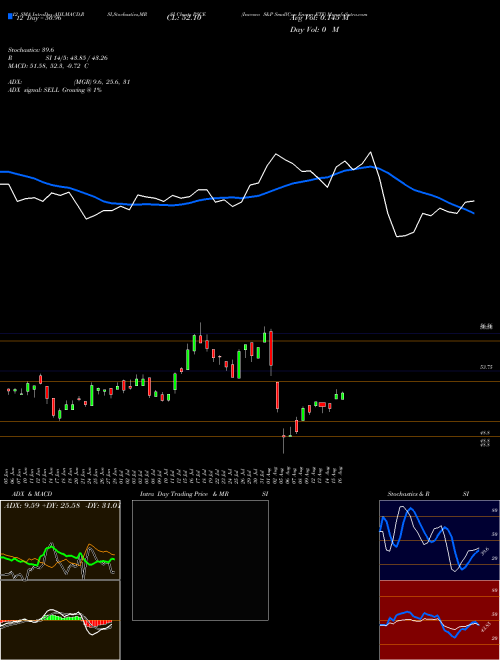This screenshot has width=500, height=660.
Task: Click the peak of the white price line
Action: [371, 152]
